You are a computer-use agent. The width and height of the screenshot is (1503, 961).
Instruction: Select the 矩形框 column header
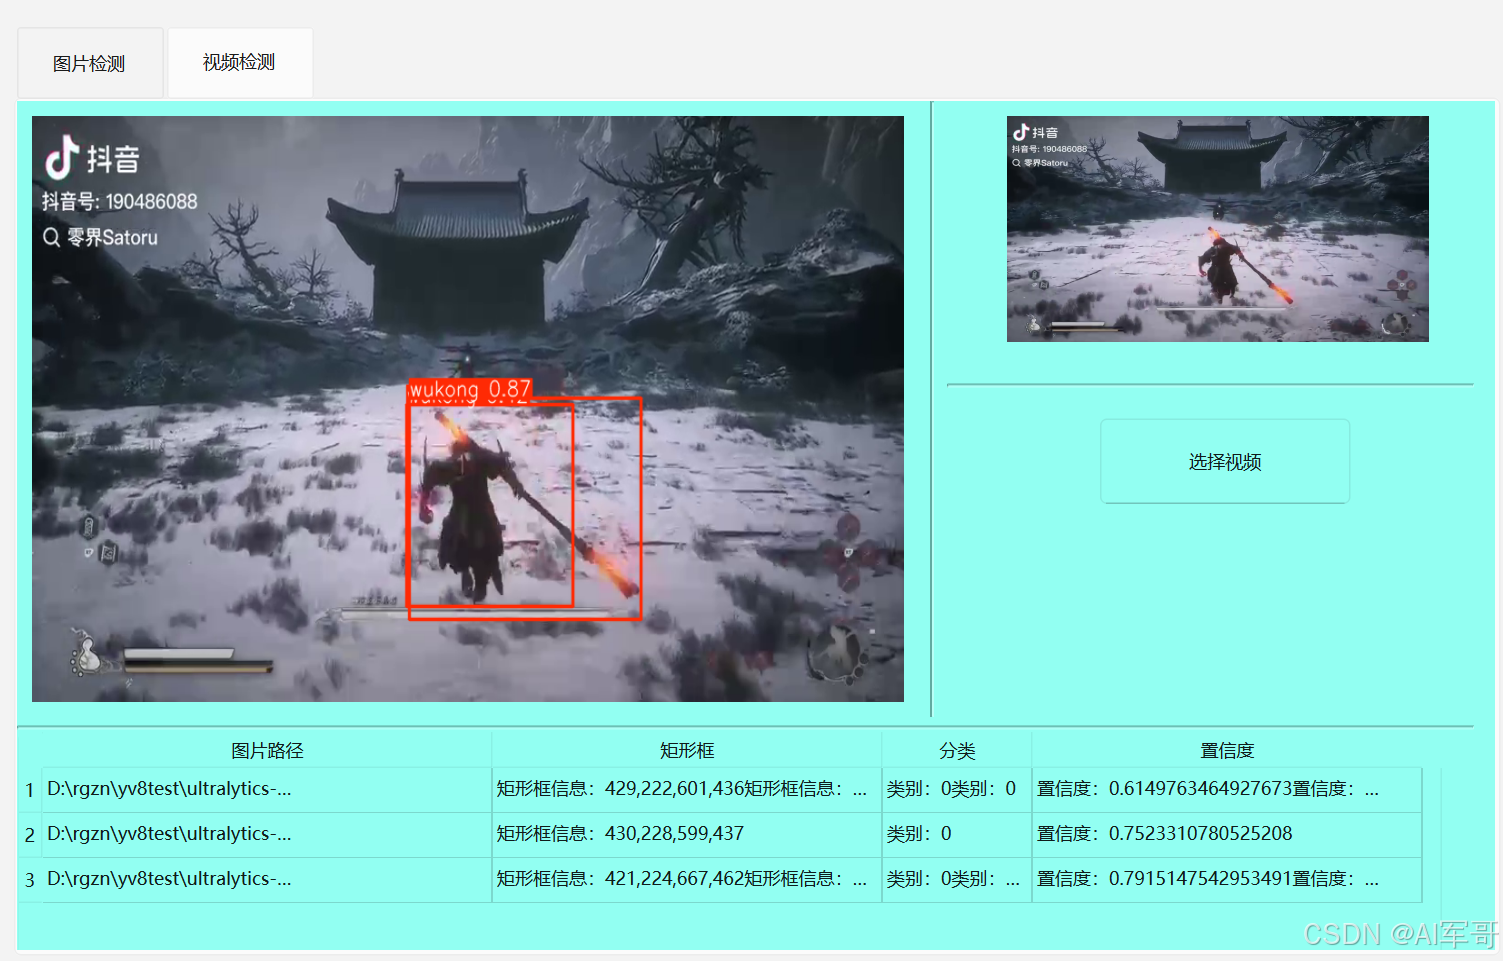pos(687,750)
